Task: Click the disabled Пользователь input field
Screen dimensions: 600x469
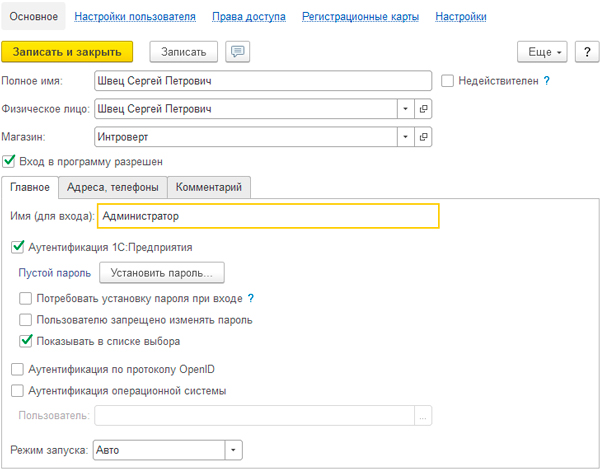Action: click(x=254, y=415)
